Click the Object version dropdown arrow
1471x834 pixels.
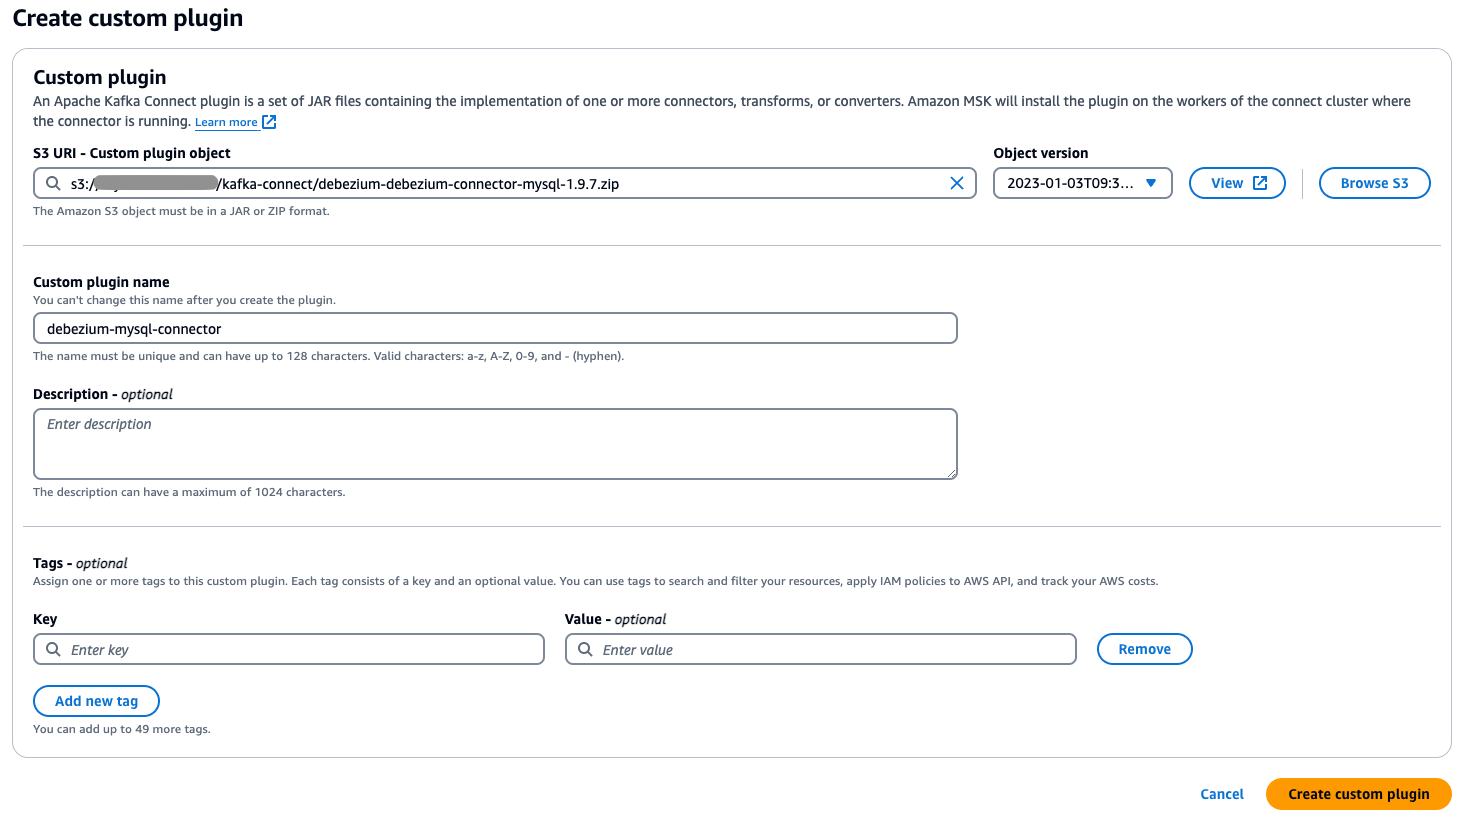click(x=1151, y=183)
